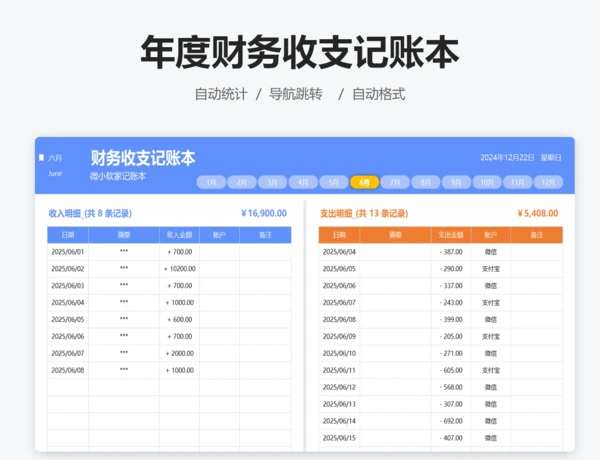
Task: Switch to the 11月 month tab
Action: [517, 182]
